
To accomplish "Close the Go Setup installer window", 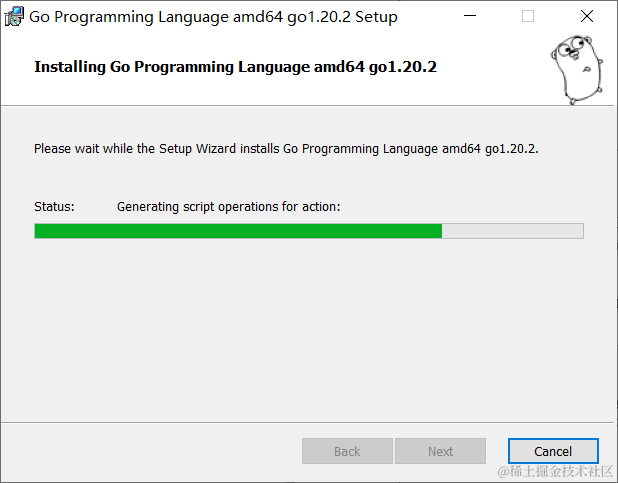I will (587, 16).
